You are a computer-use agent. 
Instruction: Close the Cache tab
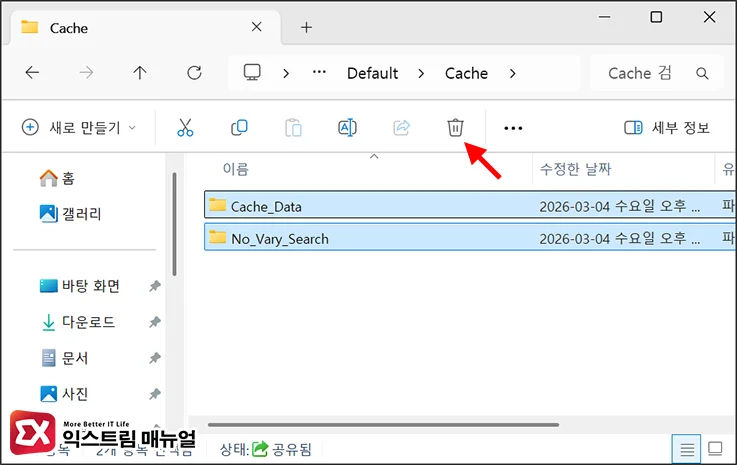[x=257, y=27]
